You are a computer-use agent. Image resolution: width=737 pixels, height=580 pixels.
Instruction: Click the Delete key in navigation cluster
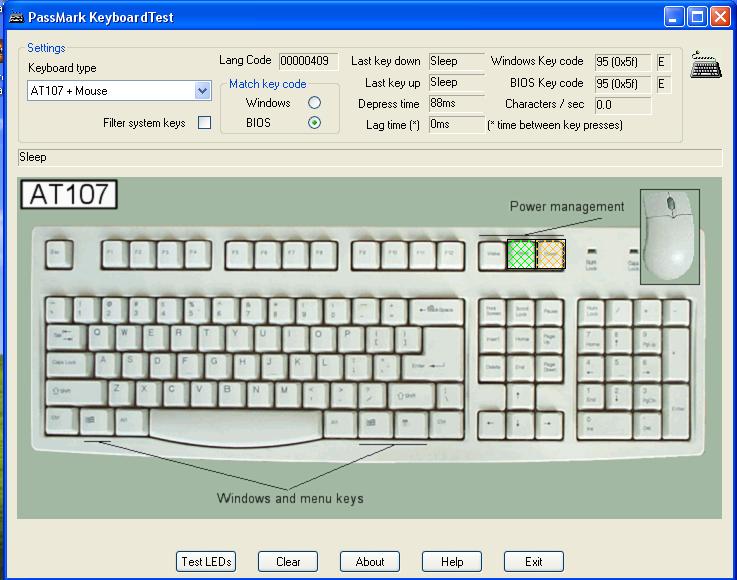[x=492, y=368]
